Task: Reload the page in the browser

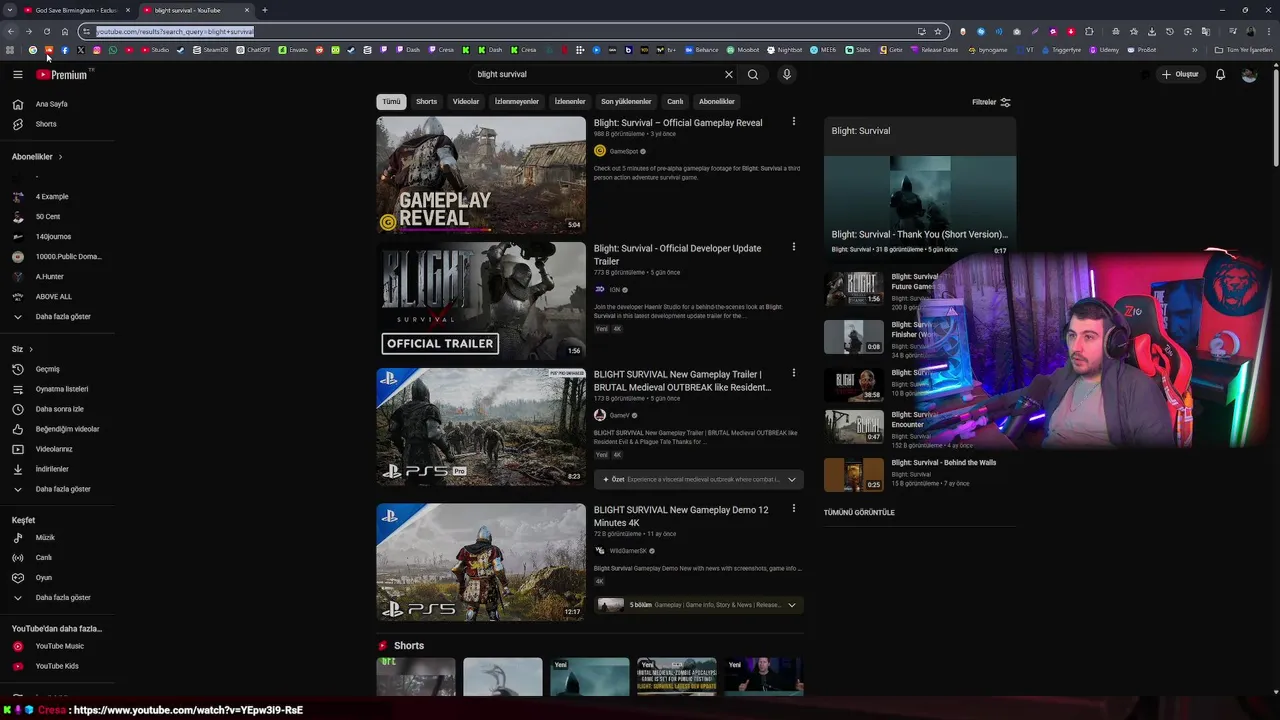Action: click(46, 31)
